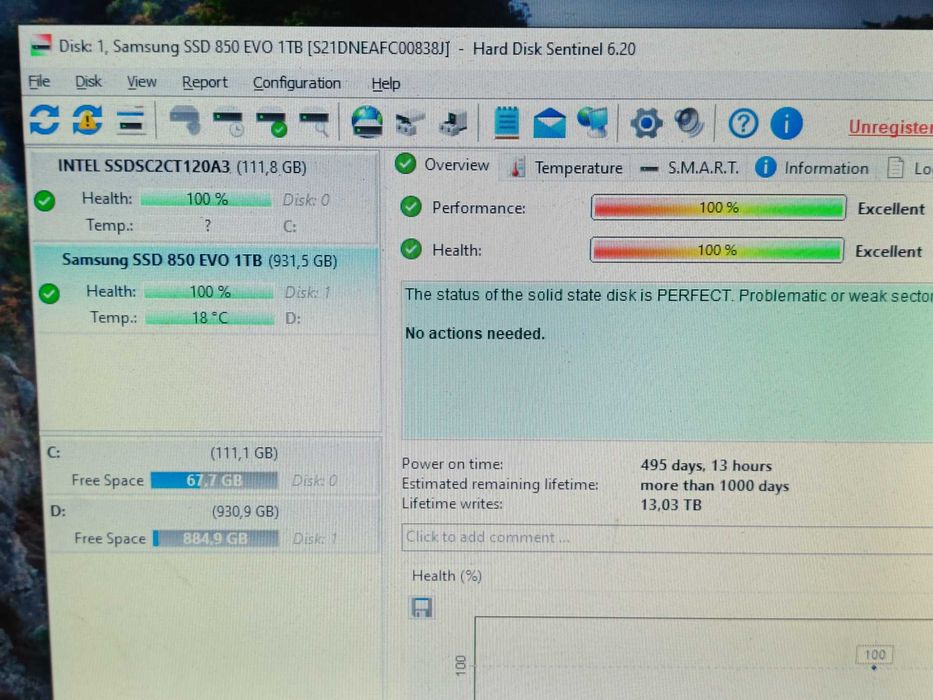The image size is (933, 700).
Task: Click the D: free space 884,9 GB bar
Action: (x=215, y=539)
